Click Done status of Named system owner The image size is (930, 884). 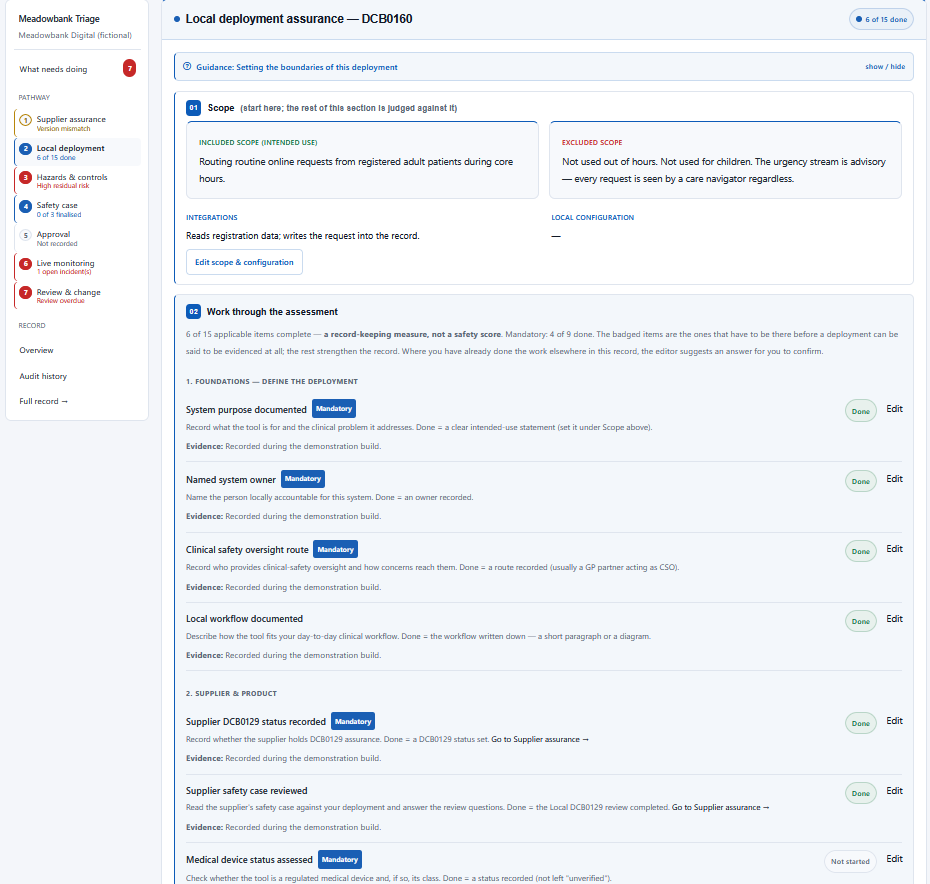pos(861,481)
